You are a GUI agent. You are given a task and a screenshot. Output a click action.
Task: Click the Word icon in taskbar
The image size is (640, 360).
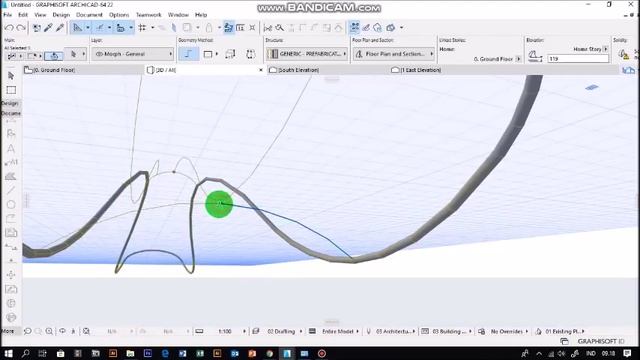182,353
